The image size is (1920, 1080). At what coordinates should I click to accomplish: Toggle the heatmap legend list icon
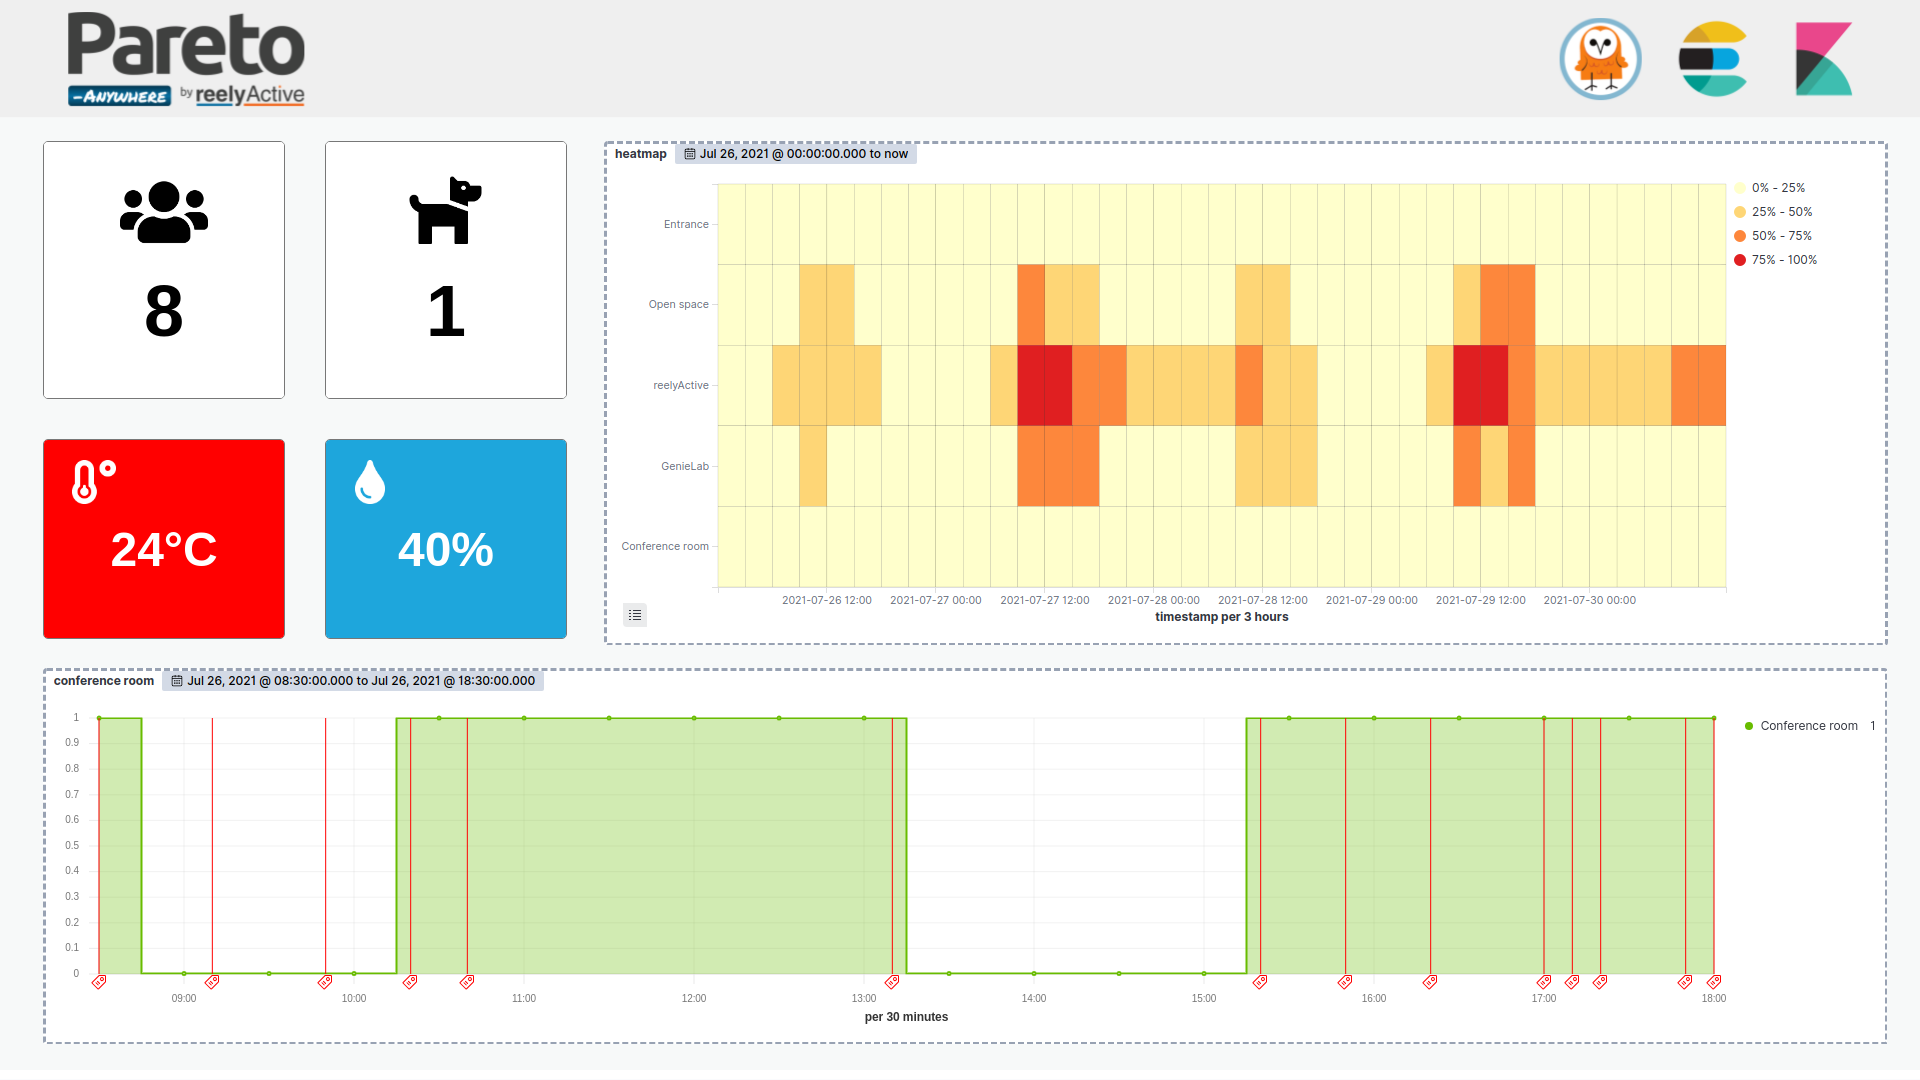[x=635, y=615]
